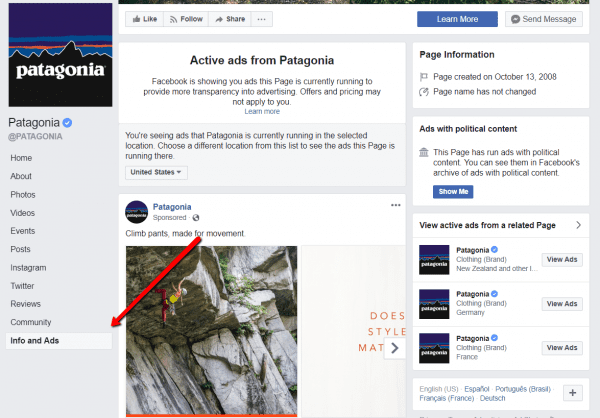
Task: Click the Send Message button
Action: pos(544,19)
